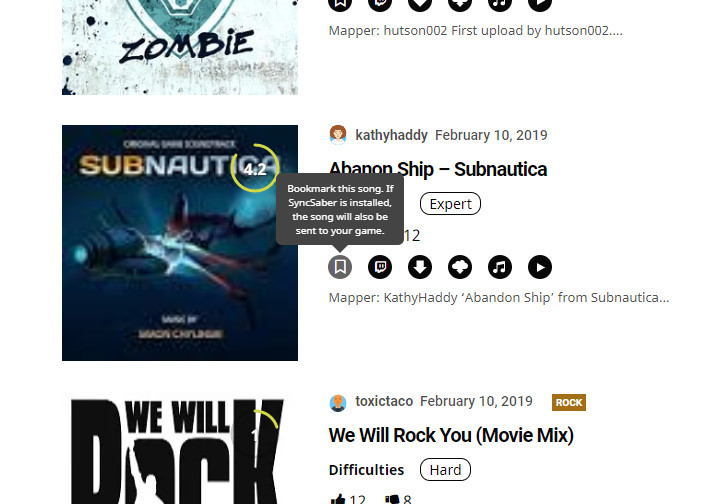Download the Zombie song by hutson002
This screenshot has height=504, width=719.
point(420,4)
